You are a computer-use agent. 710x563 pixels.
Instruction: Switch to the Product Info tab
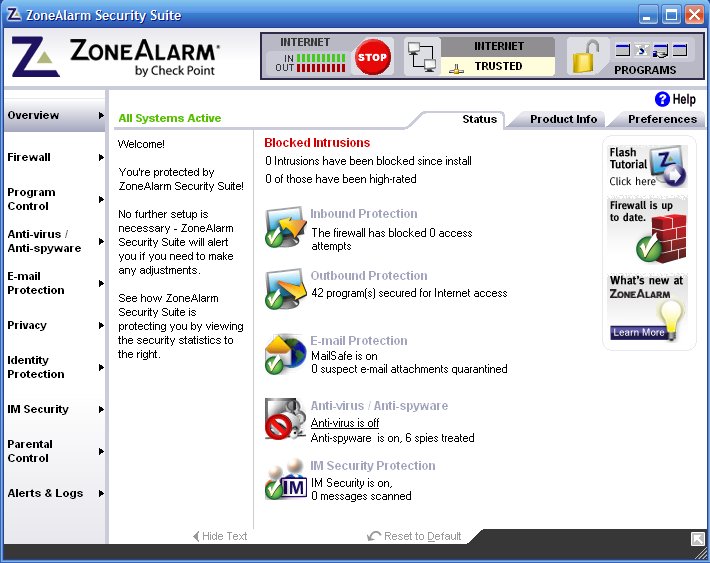click(563, 119)
